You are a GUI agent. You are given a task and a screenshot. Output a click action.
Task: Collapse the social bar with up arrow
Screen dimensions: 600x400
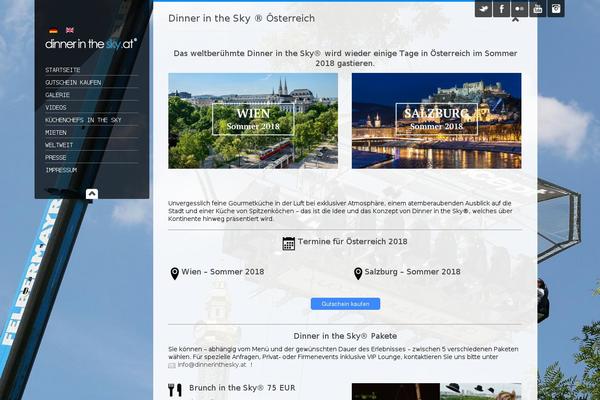pos(515,20)
